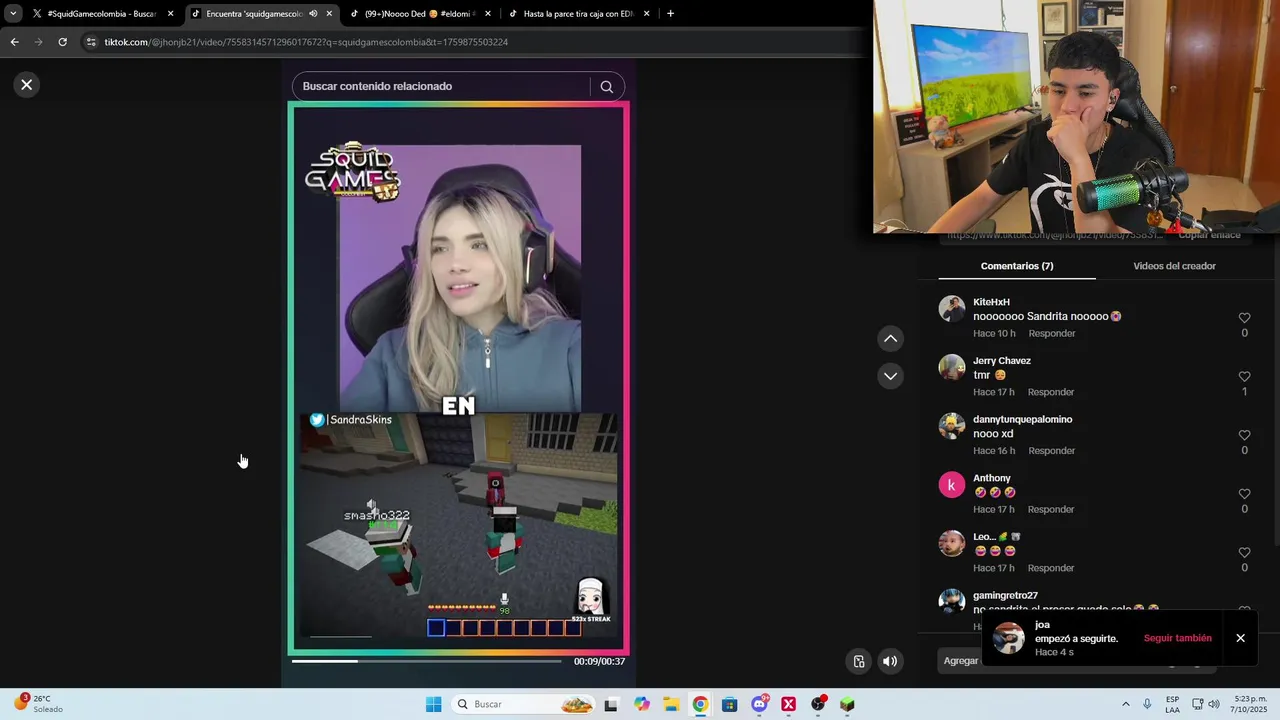Like Leo's comment
The image size is (1280, 720).
(1244, 553)
